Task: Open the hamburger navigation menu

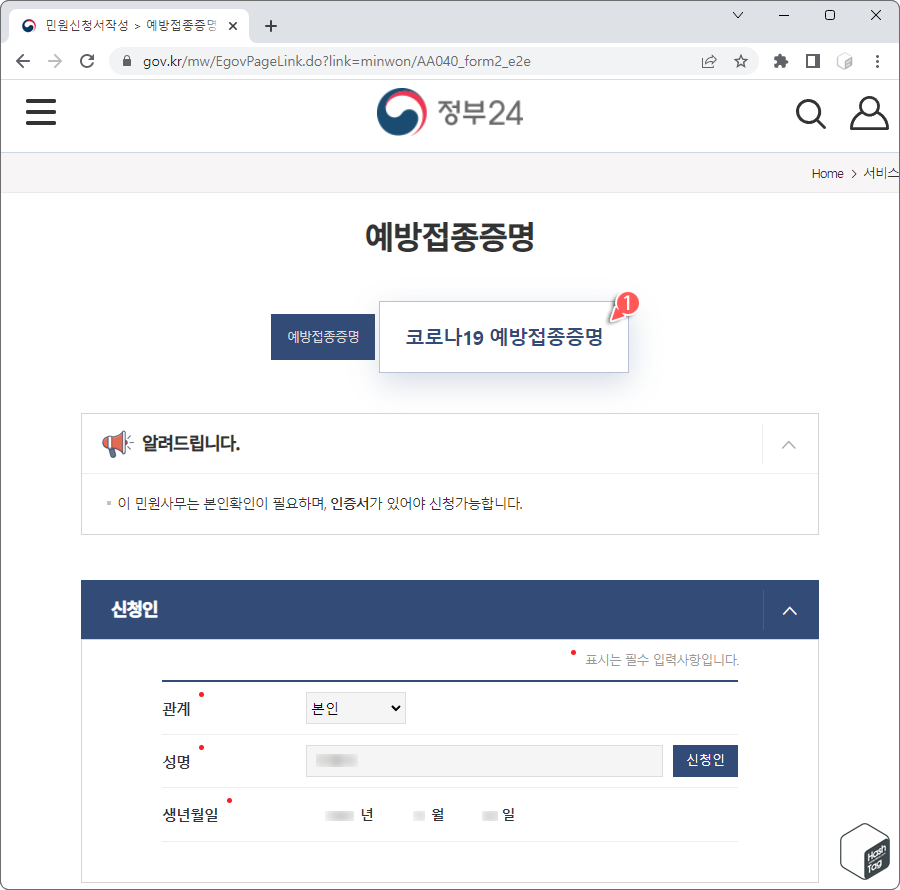Action: point(40,112)
